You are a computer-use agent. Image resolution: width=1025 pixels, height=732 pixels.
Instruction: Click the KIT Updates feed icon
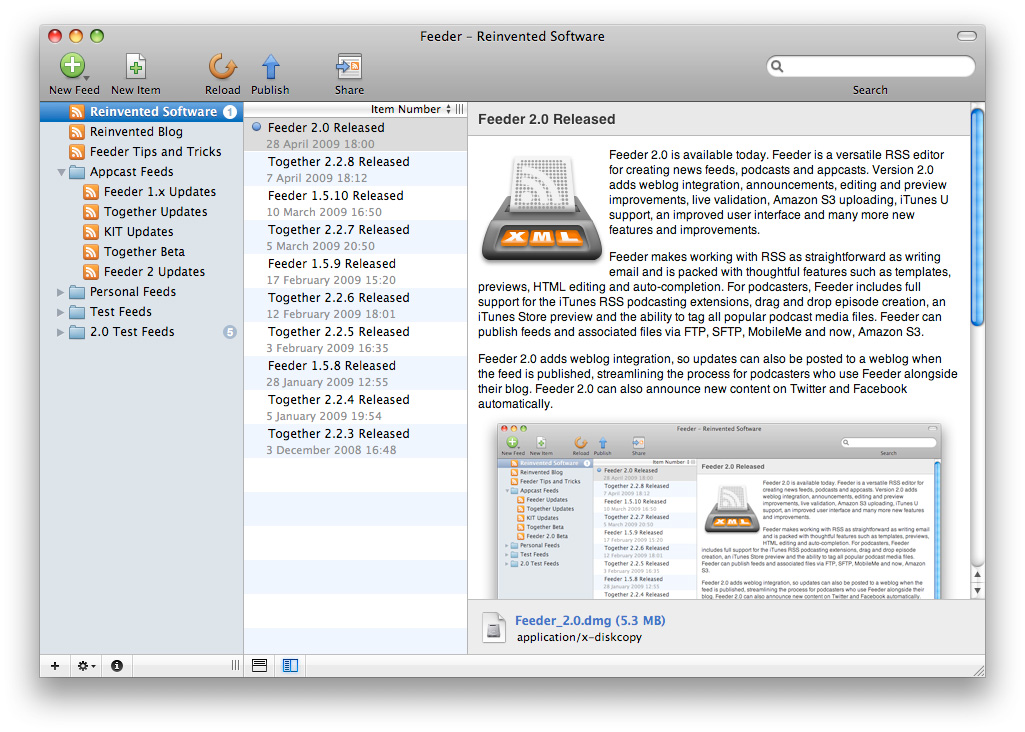[91, 232]
